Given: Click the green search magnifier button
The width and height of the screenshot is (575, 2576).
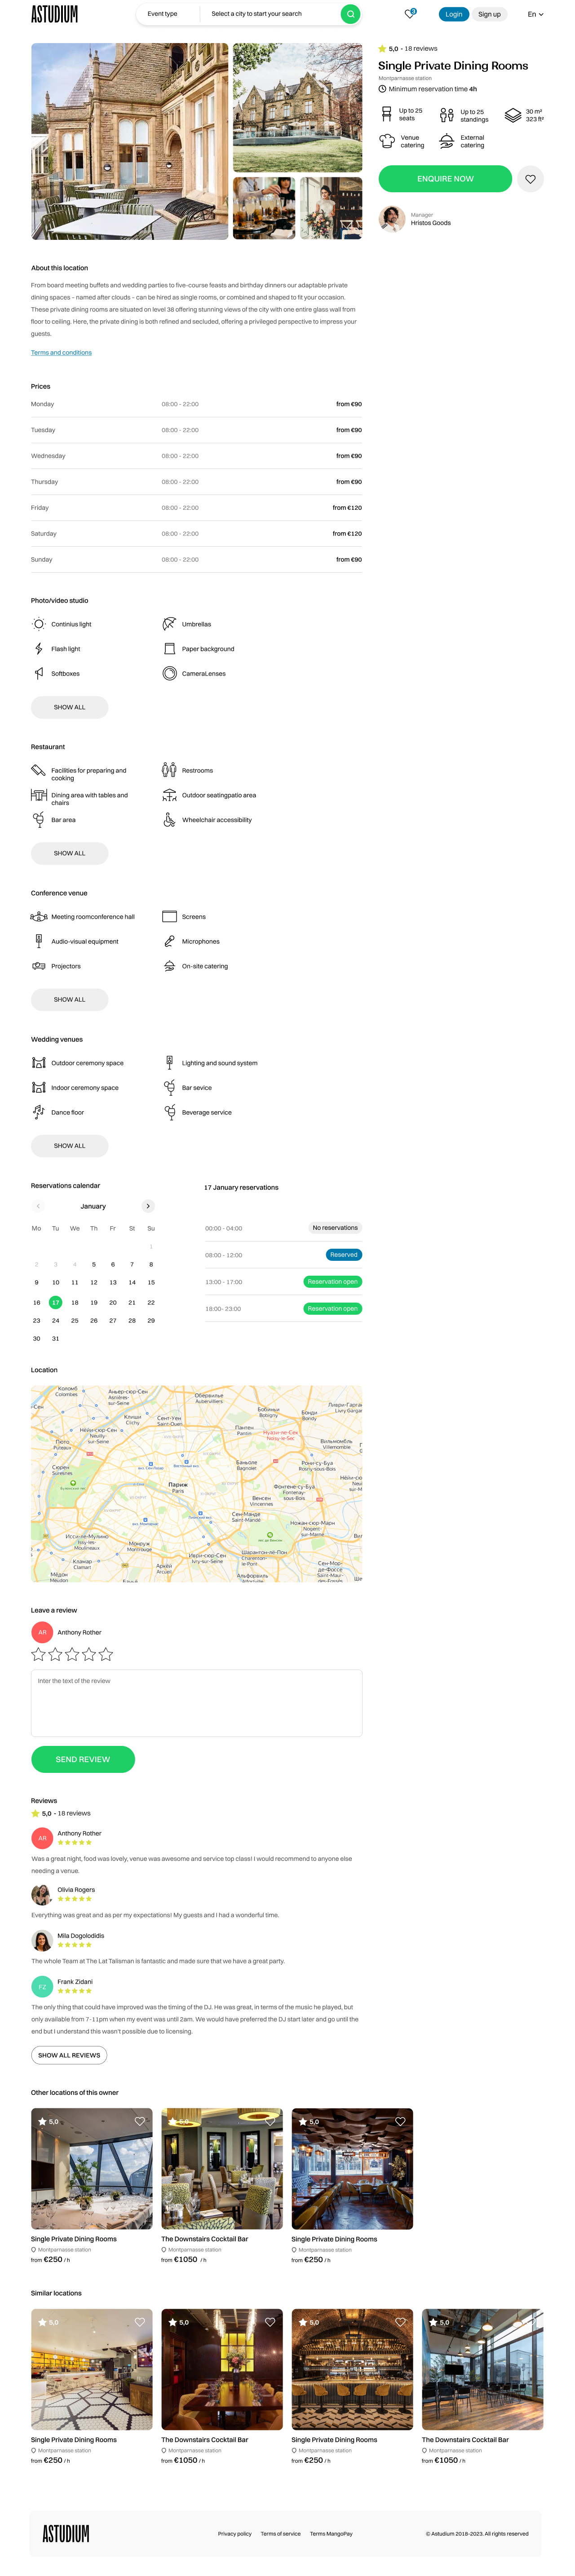Looking at the screenshot, I should click(350, 14).
